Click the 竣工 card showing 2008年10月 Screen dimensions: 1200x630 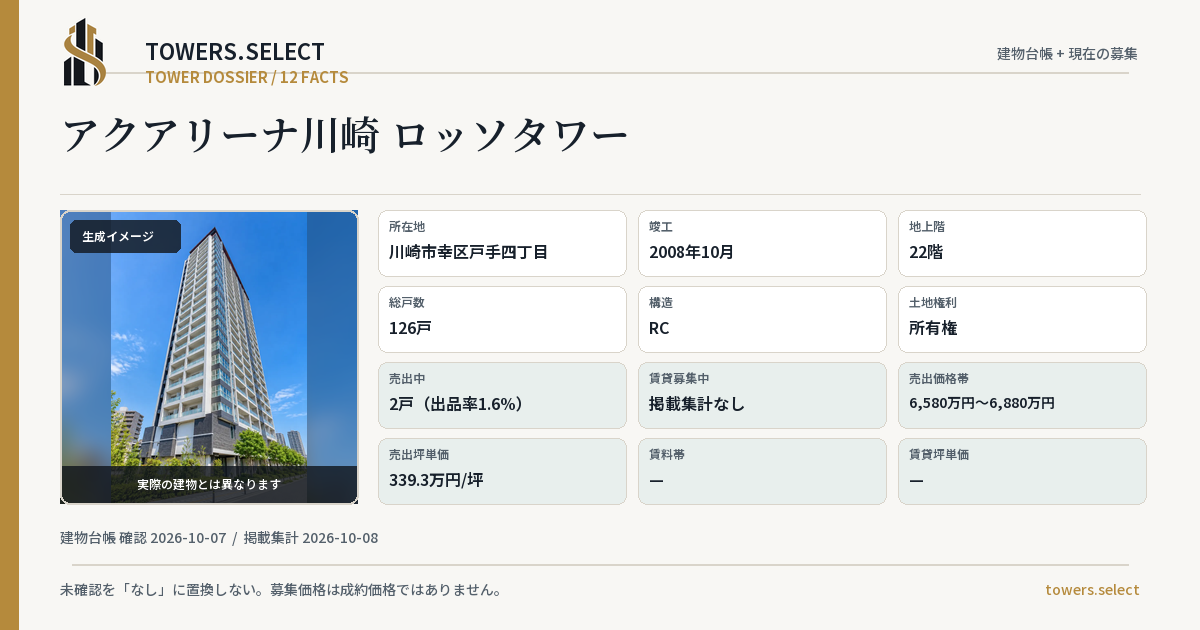(762, 243)
